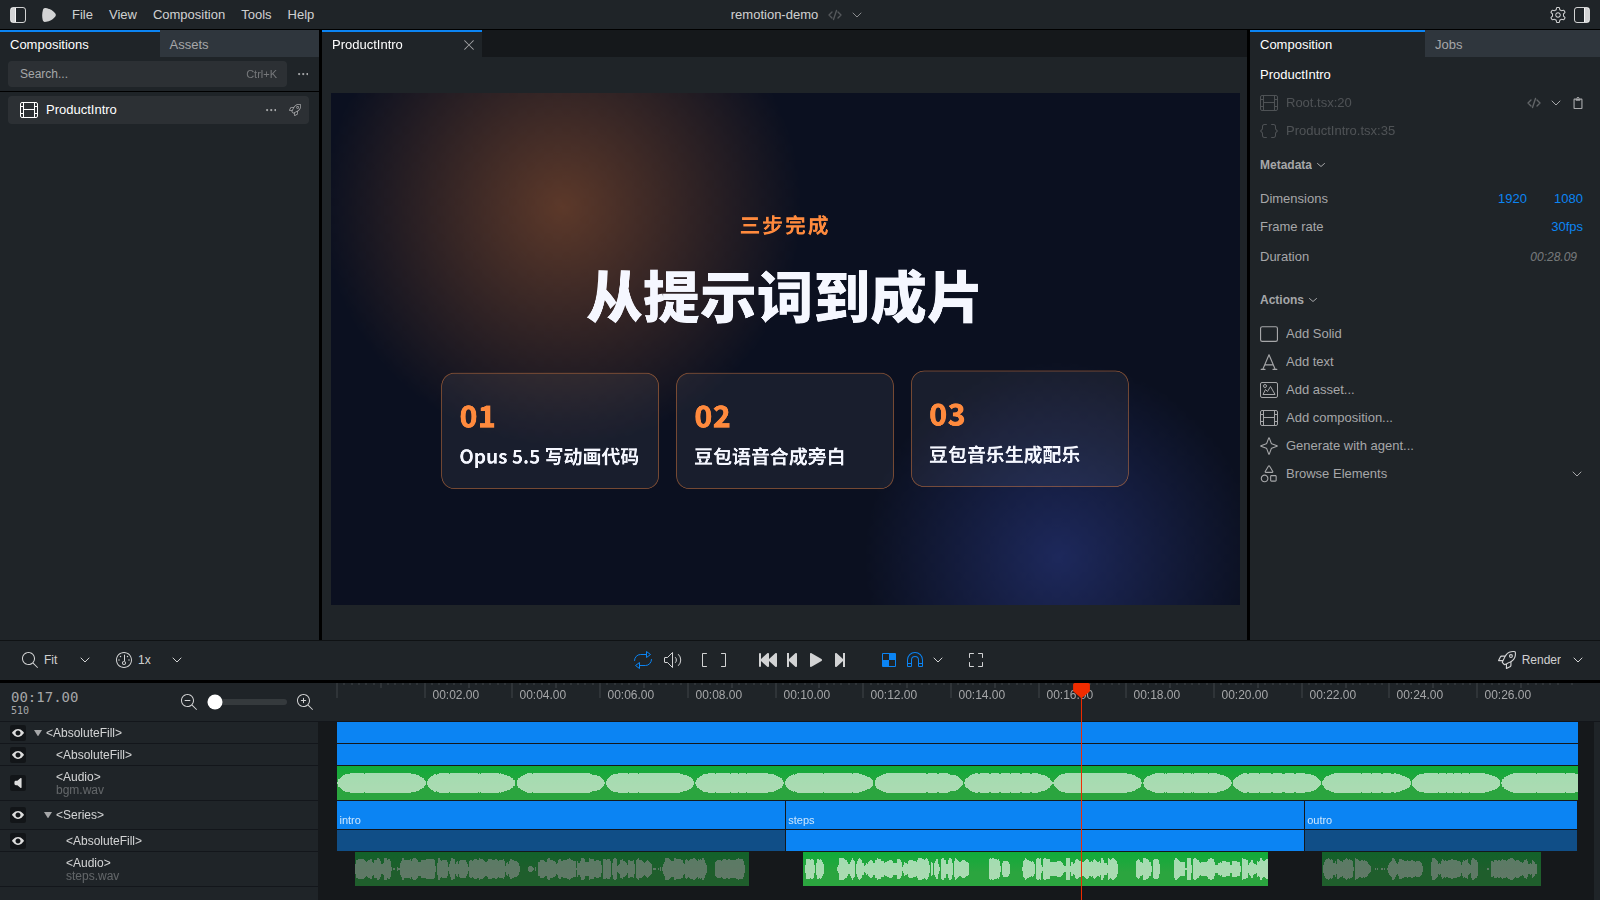Screen dimensions: 1600x900
Task: Play the ProductIntro preview
Action: pyautogui.click(x=816, y=660)
